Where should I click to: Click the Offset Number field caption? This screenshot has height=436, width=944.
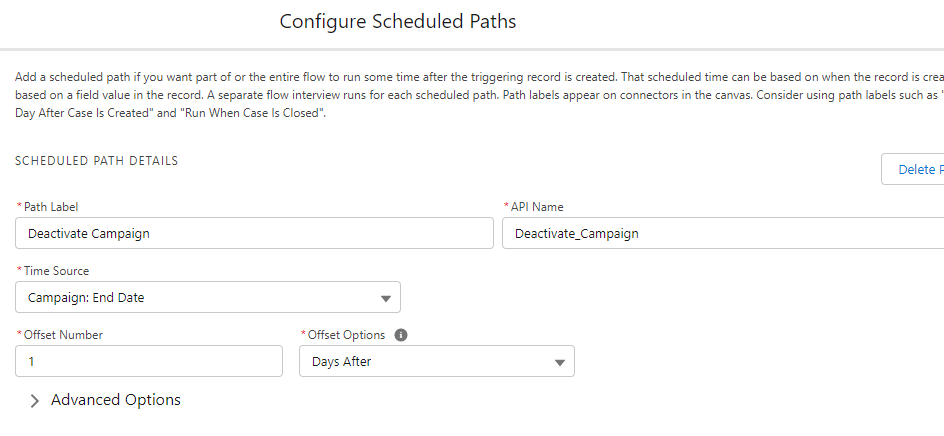[63, 335]
